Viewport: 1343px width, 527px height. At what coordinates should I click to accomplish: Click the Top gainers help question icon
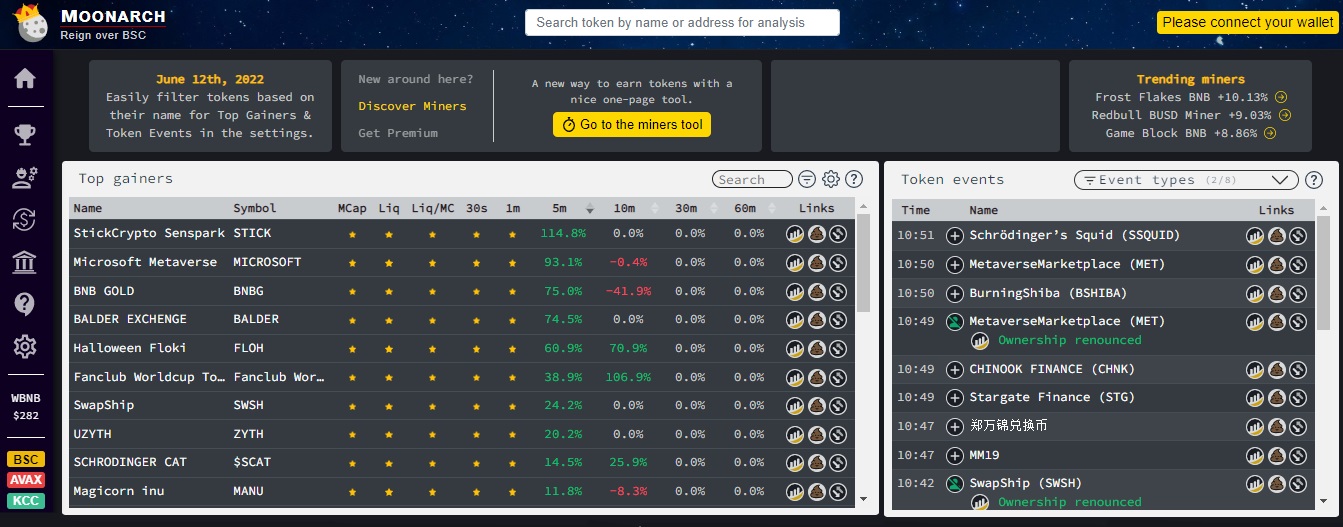[854, 179]
